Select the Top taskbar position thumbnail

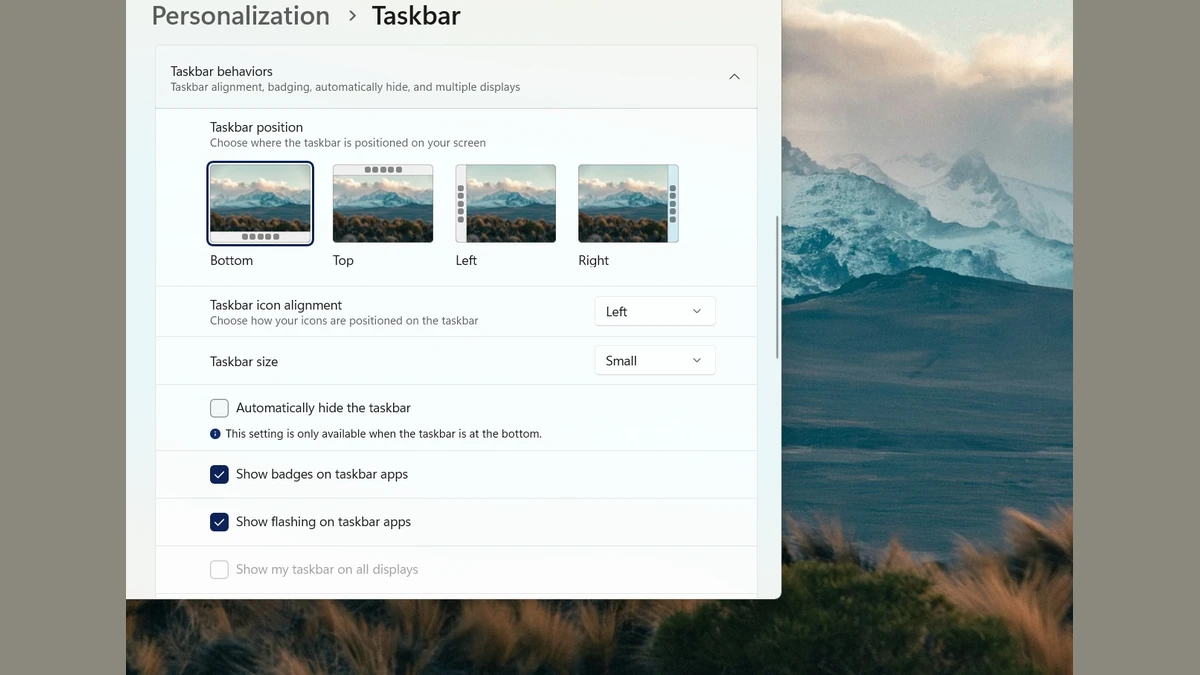pyautogui.click(x=383, y=203)
